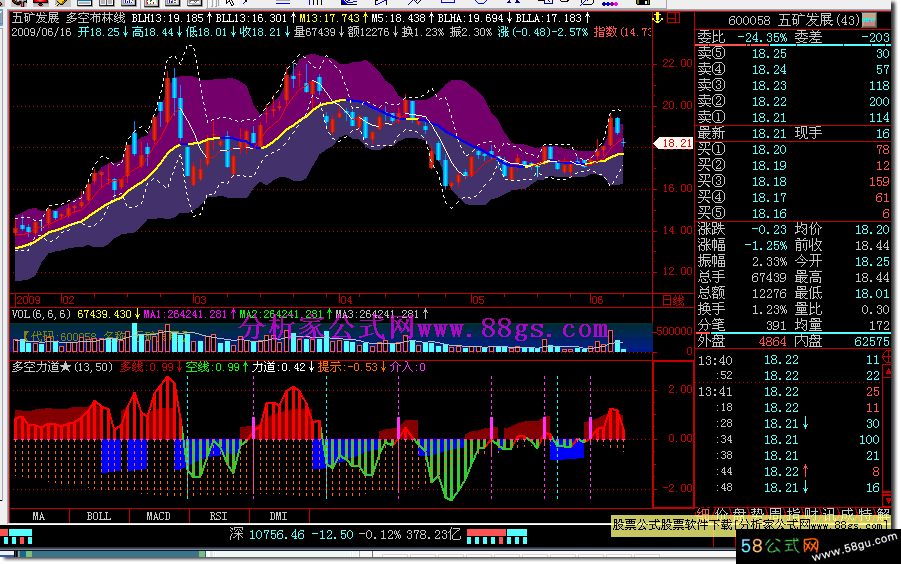
Task: Click the 内盘 62575 value
Action: 872,341
